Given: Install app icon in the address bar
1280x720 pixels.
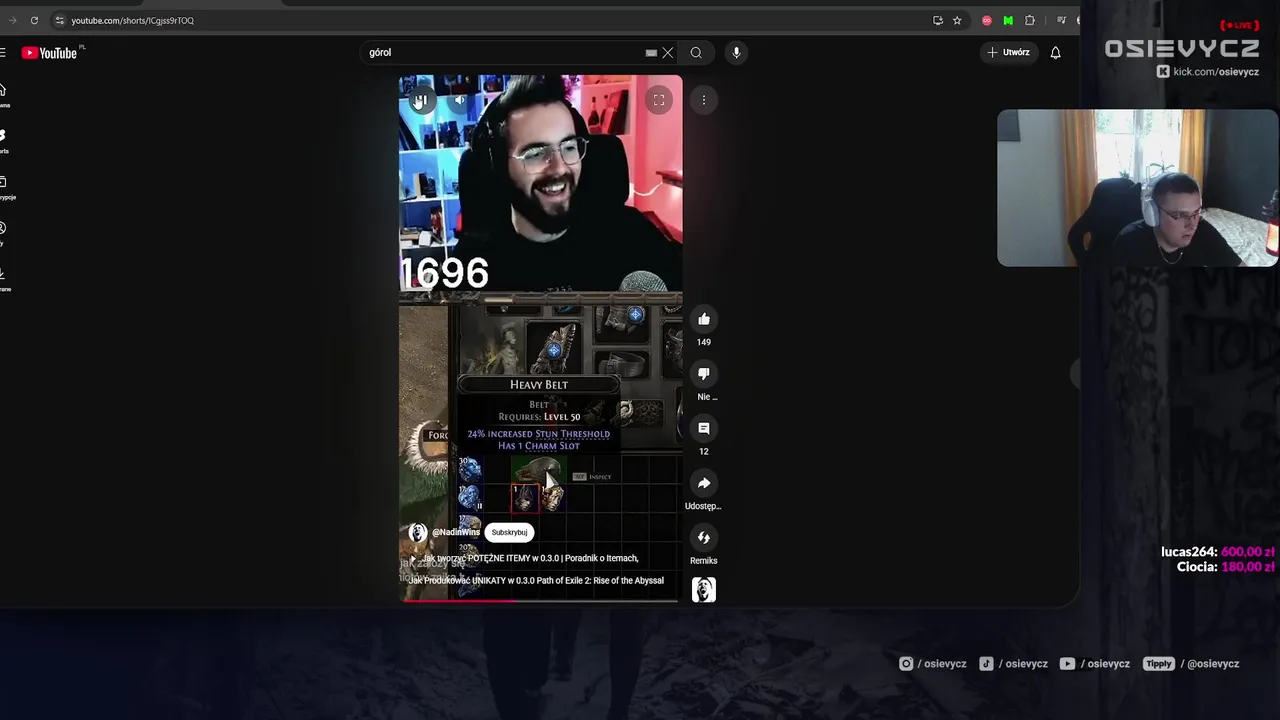Looking at the screenshot, I should [938, 20].
